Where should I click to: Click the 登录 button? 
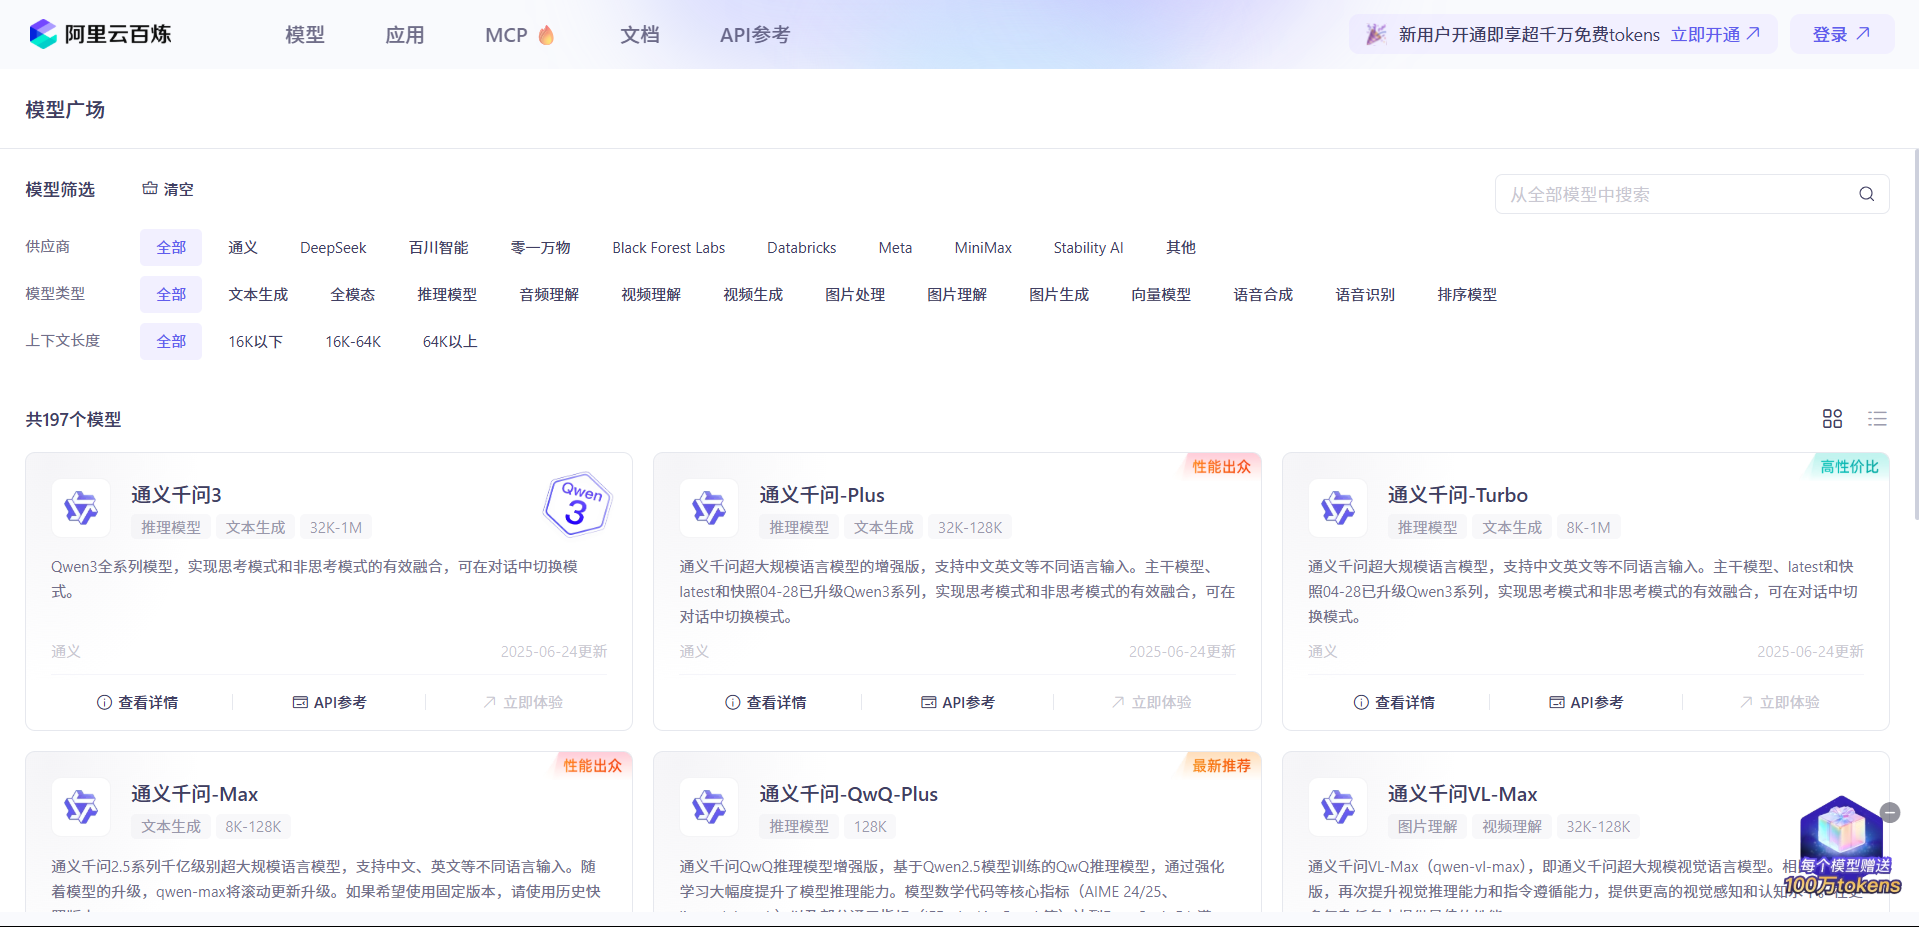point(1841,34)
